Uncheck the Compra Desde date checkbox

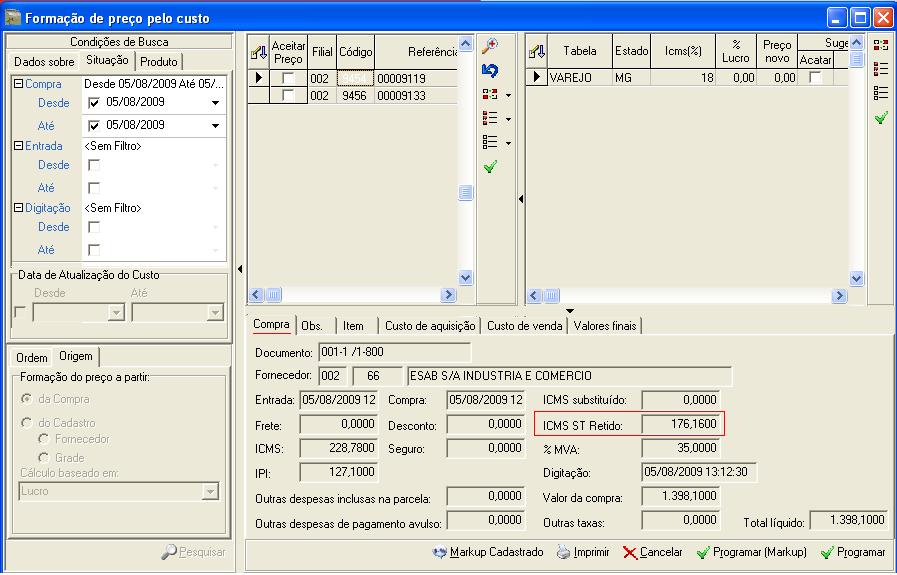95,103
